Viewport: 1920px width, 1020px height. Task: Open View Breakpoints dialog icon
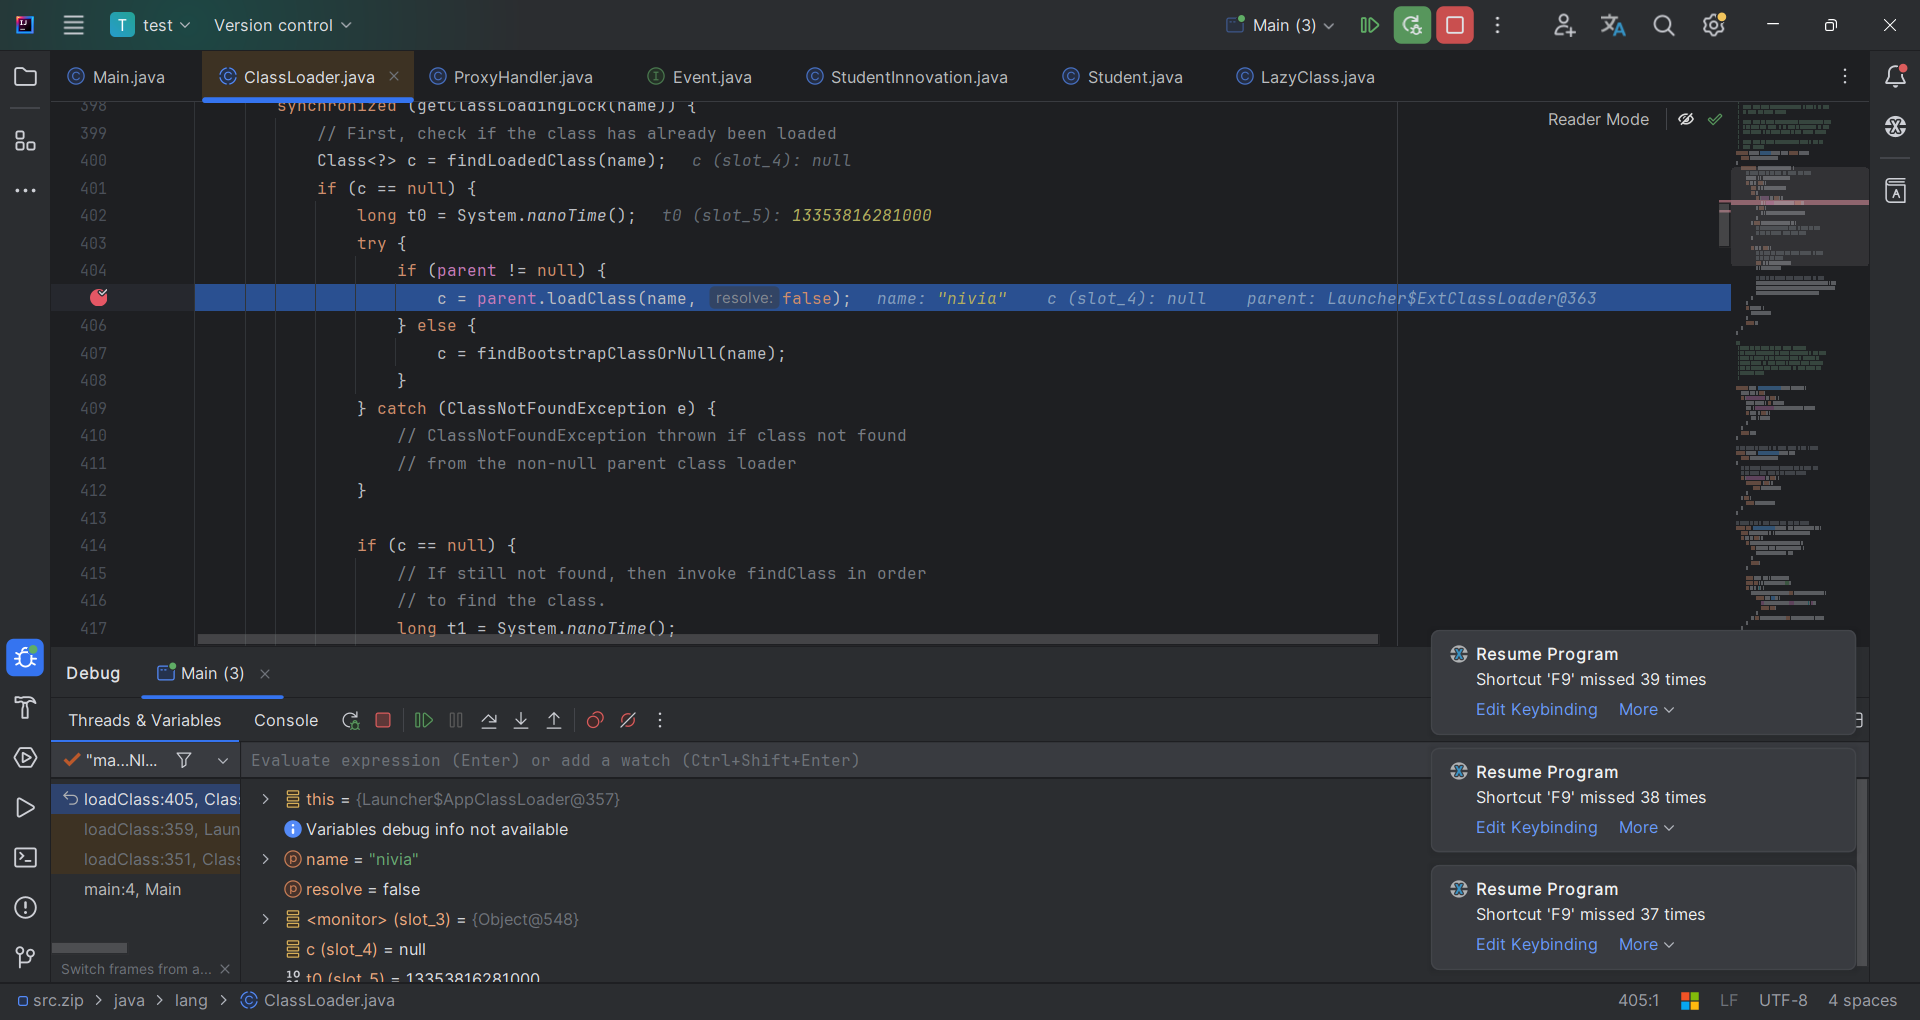[x=595, y=720]
